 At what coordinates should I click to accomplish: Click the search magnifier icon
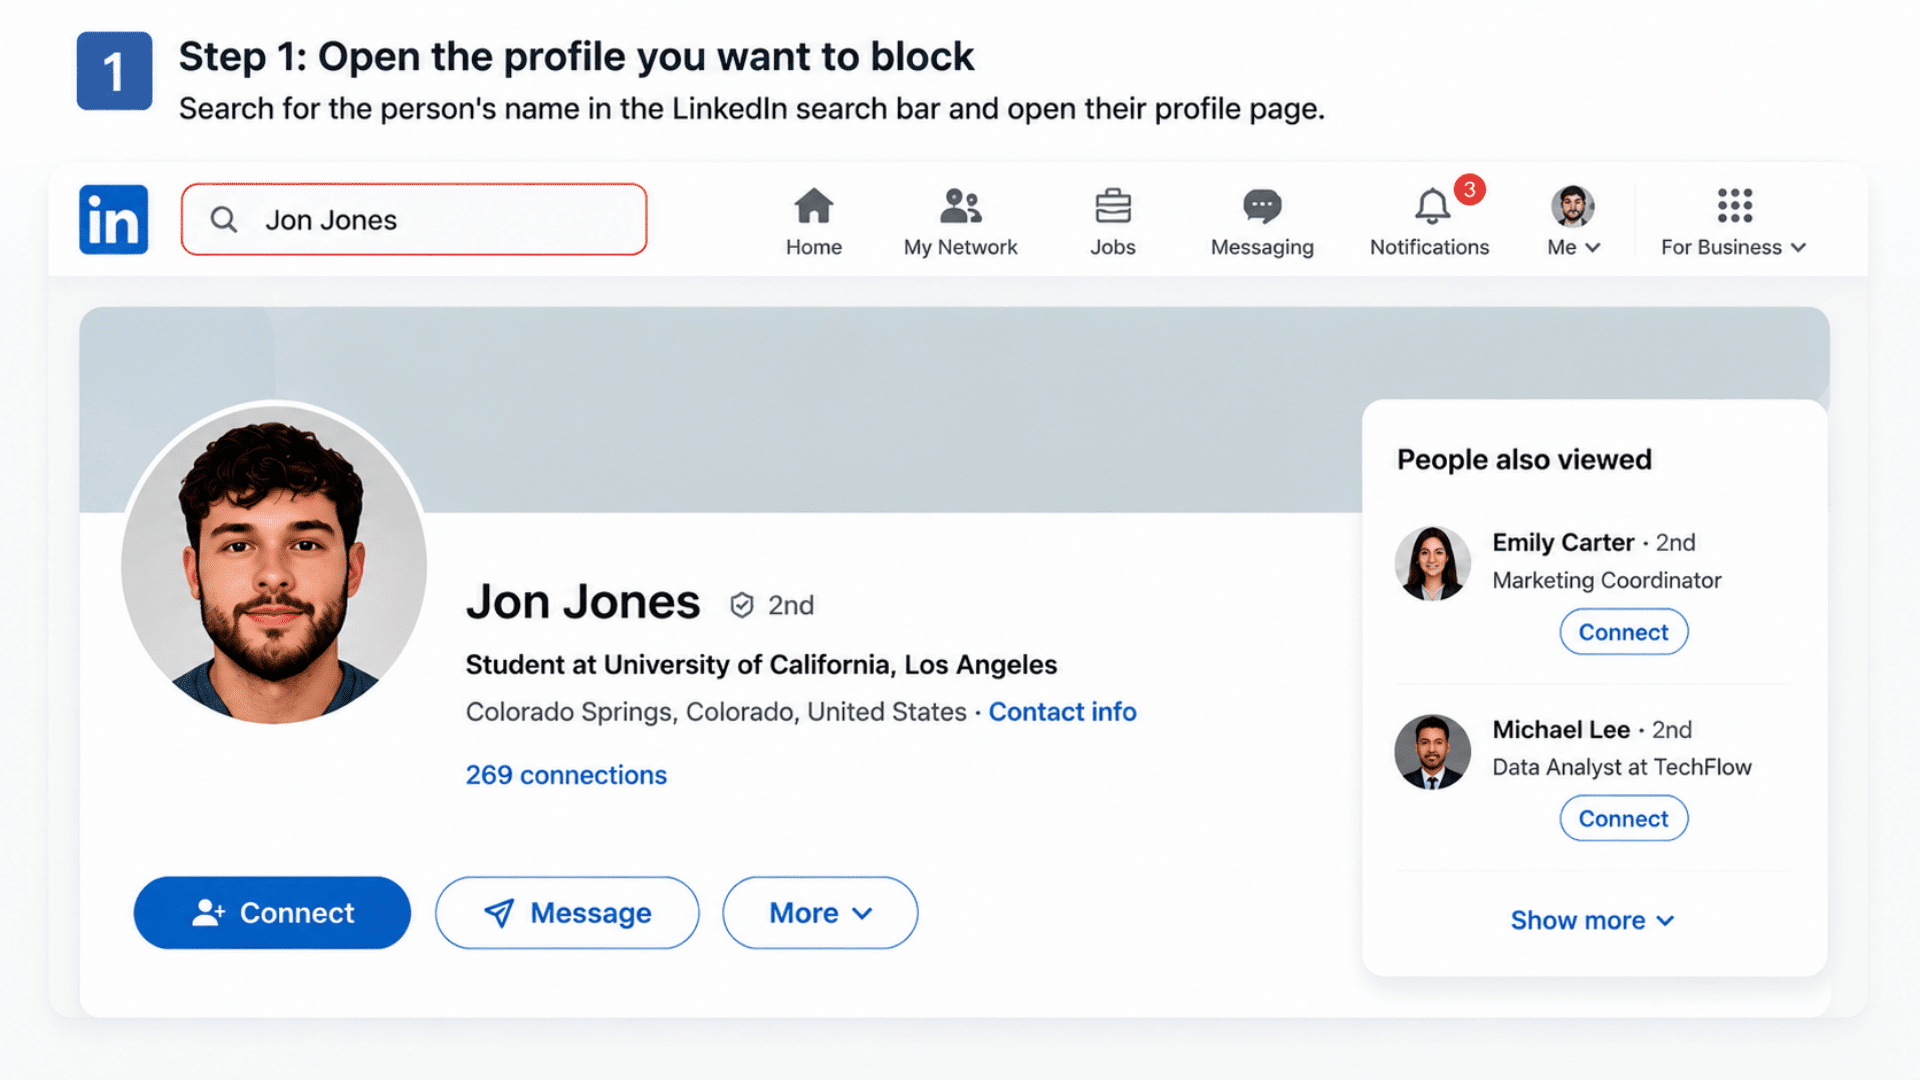click(x=224, y=219)
